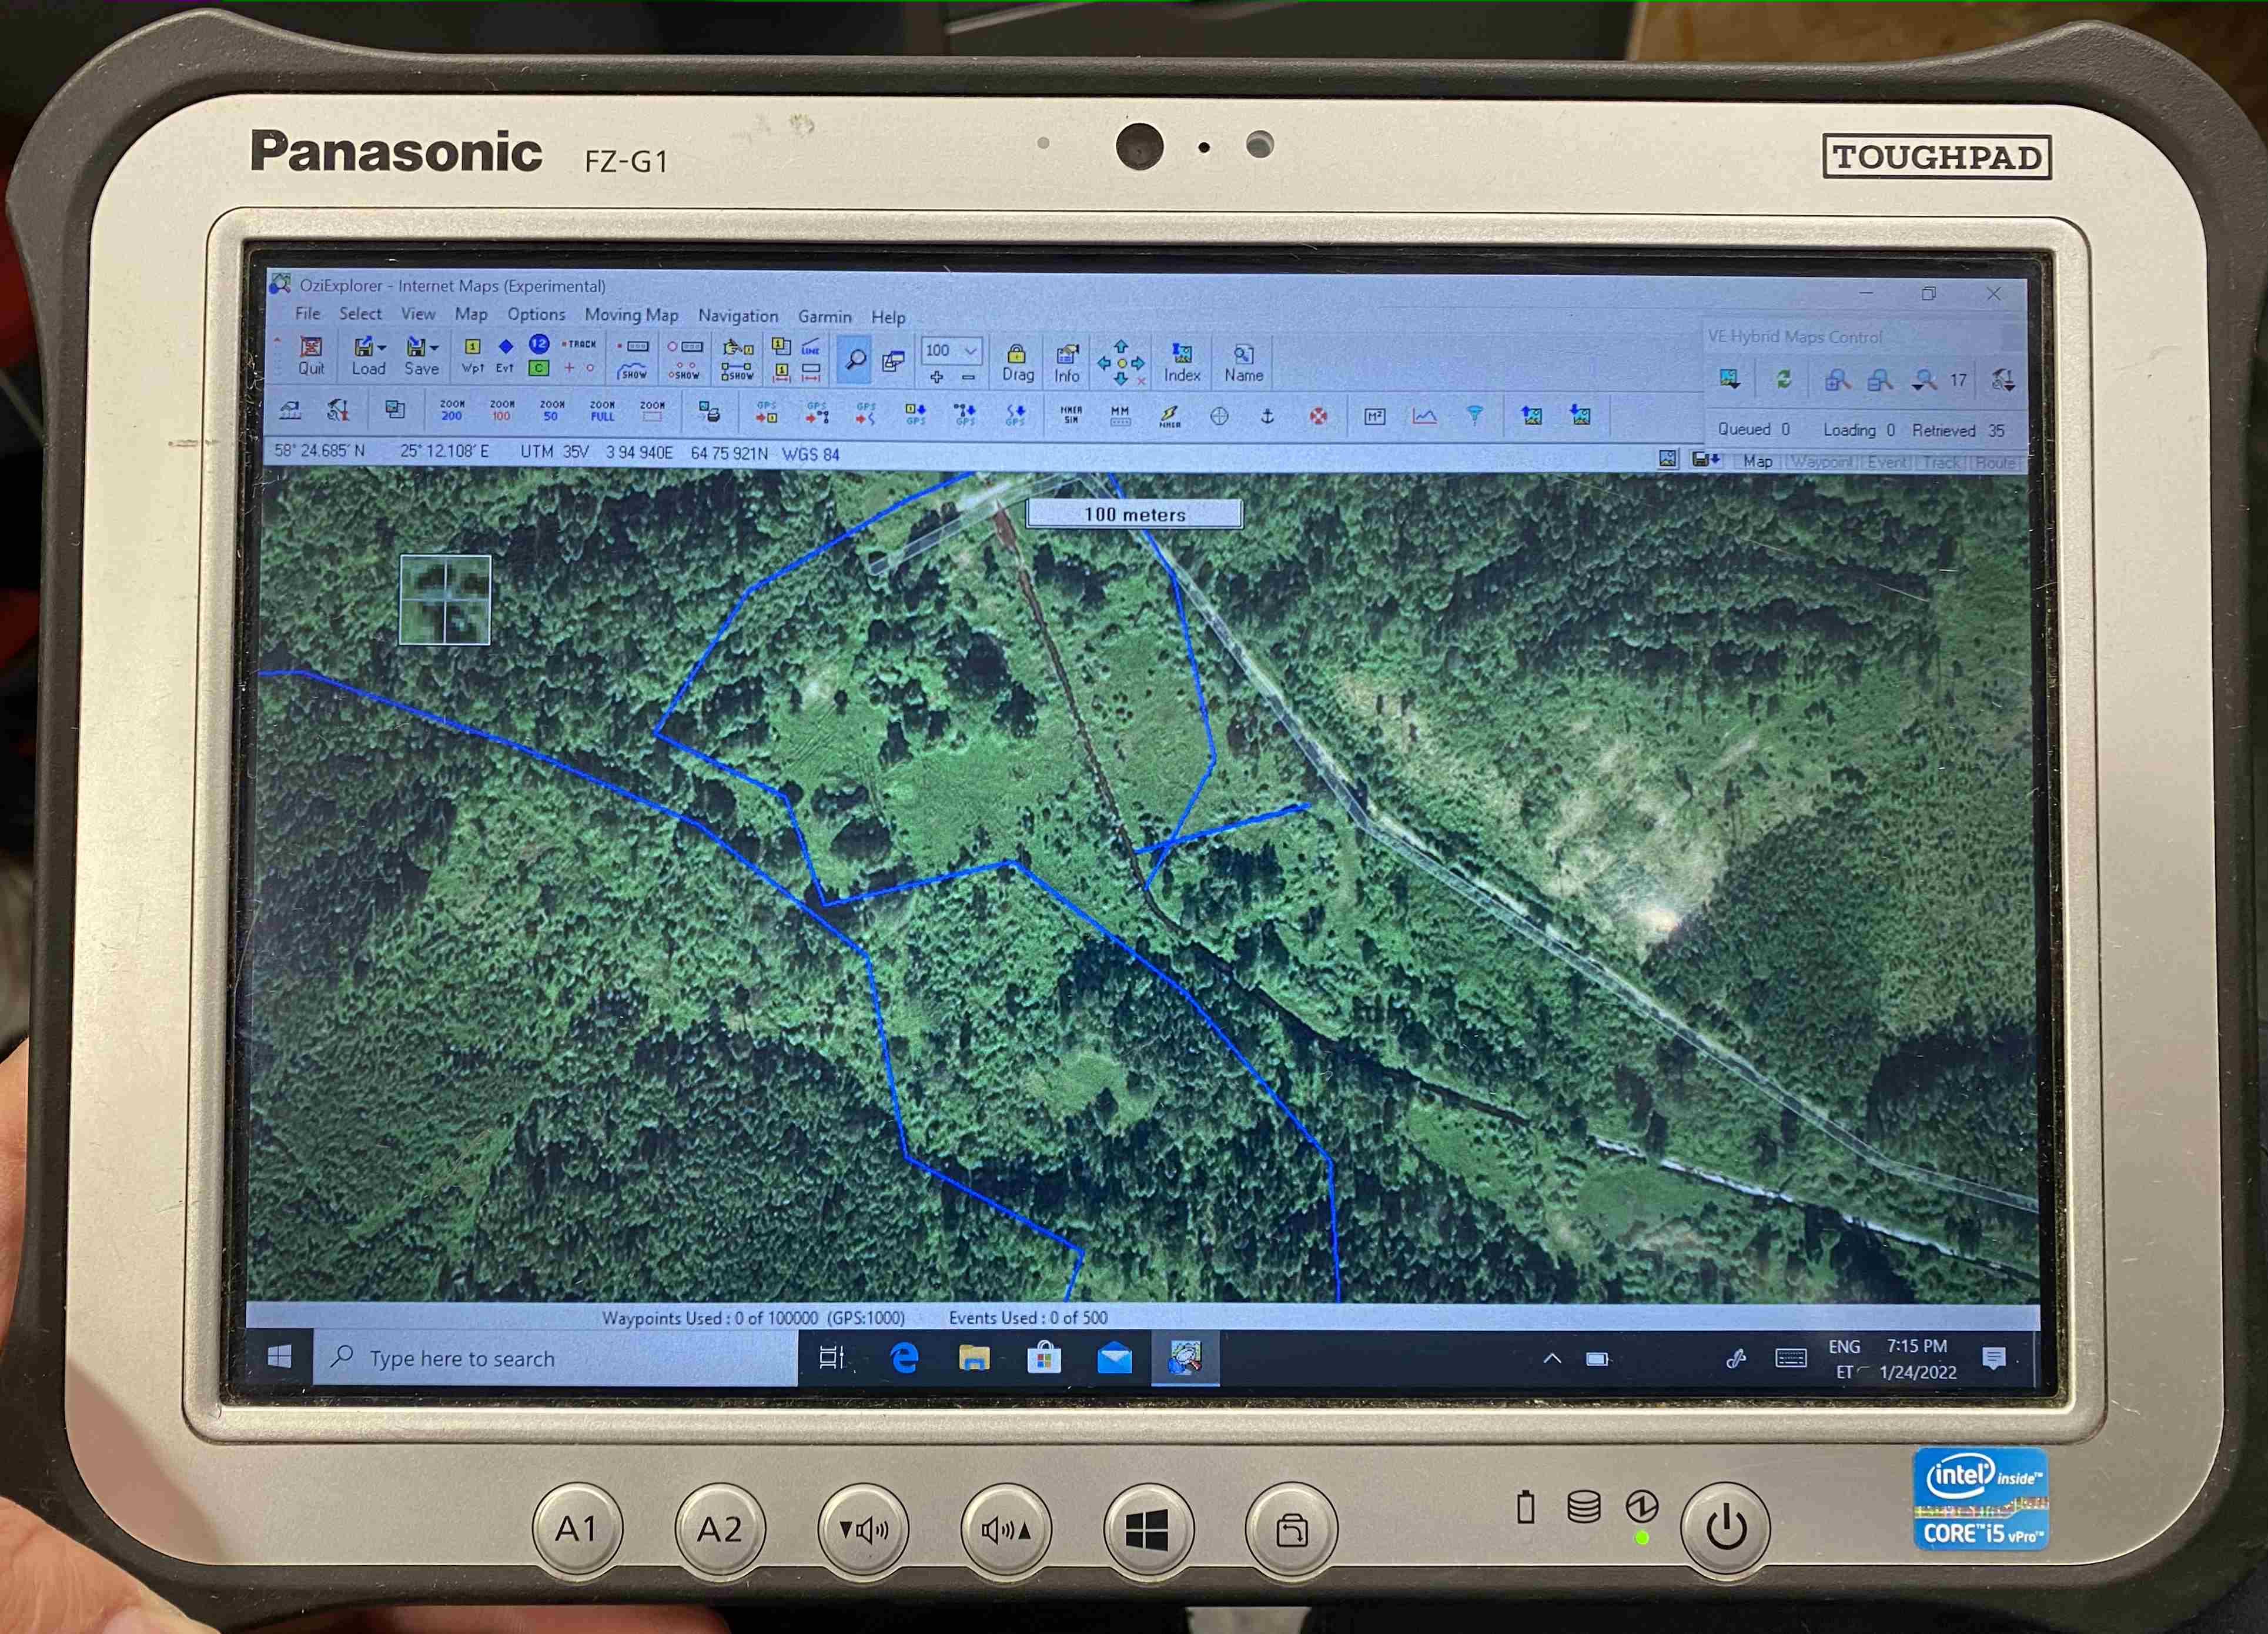
Task: Open the Garmin menu
Action: (x=825, y=316)
